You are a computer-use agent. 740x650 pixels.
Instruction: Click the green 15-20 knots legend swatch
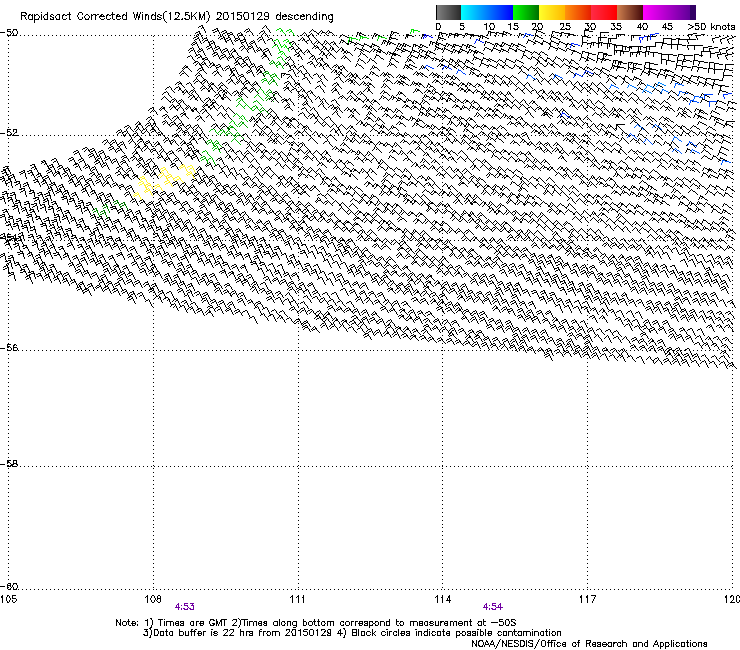[x=526, y=12]
